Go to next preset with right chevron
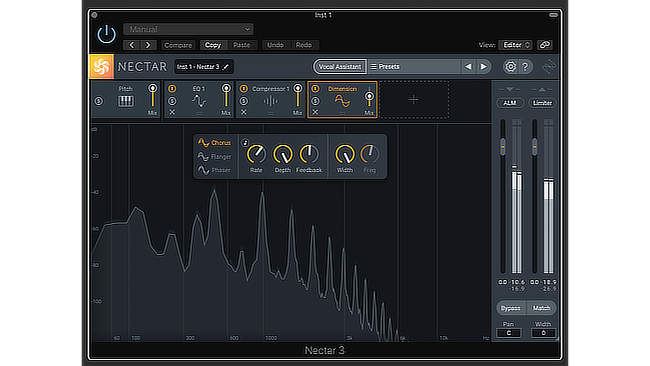This screenshot has height=366, width=650. click(148, 45)
